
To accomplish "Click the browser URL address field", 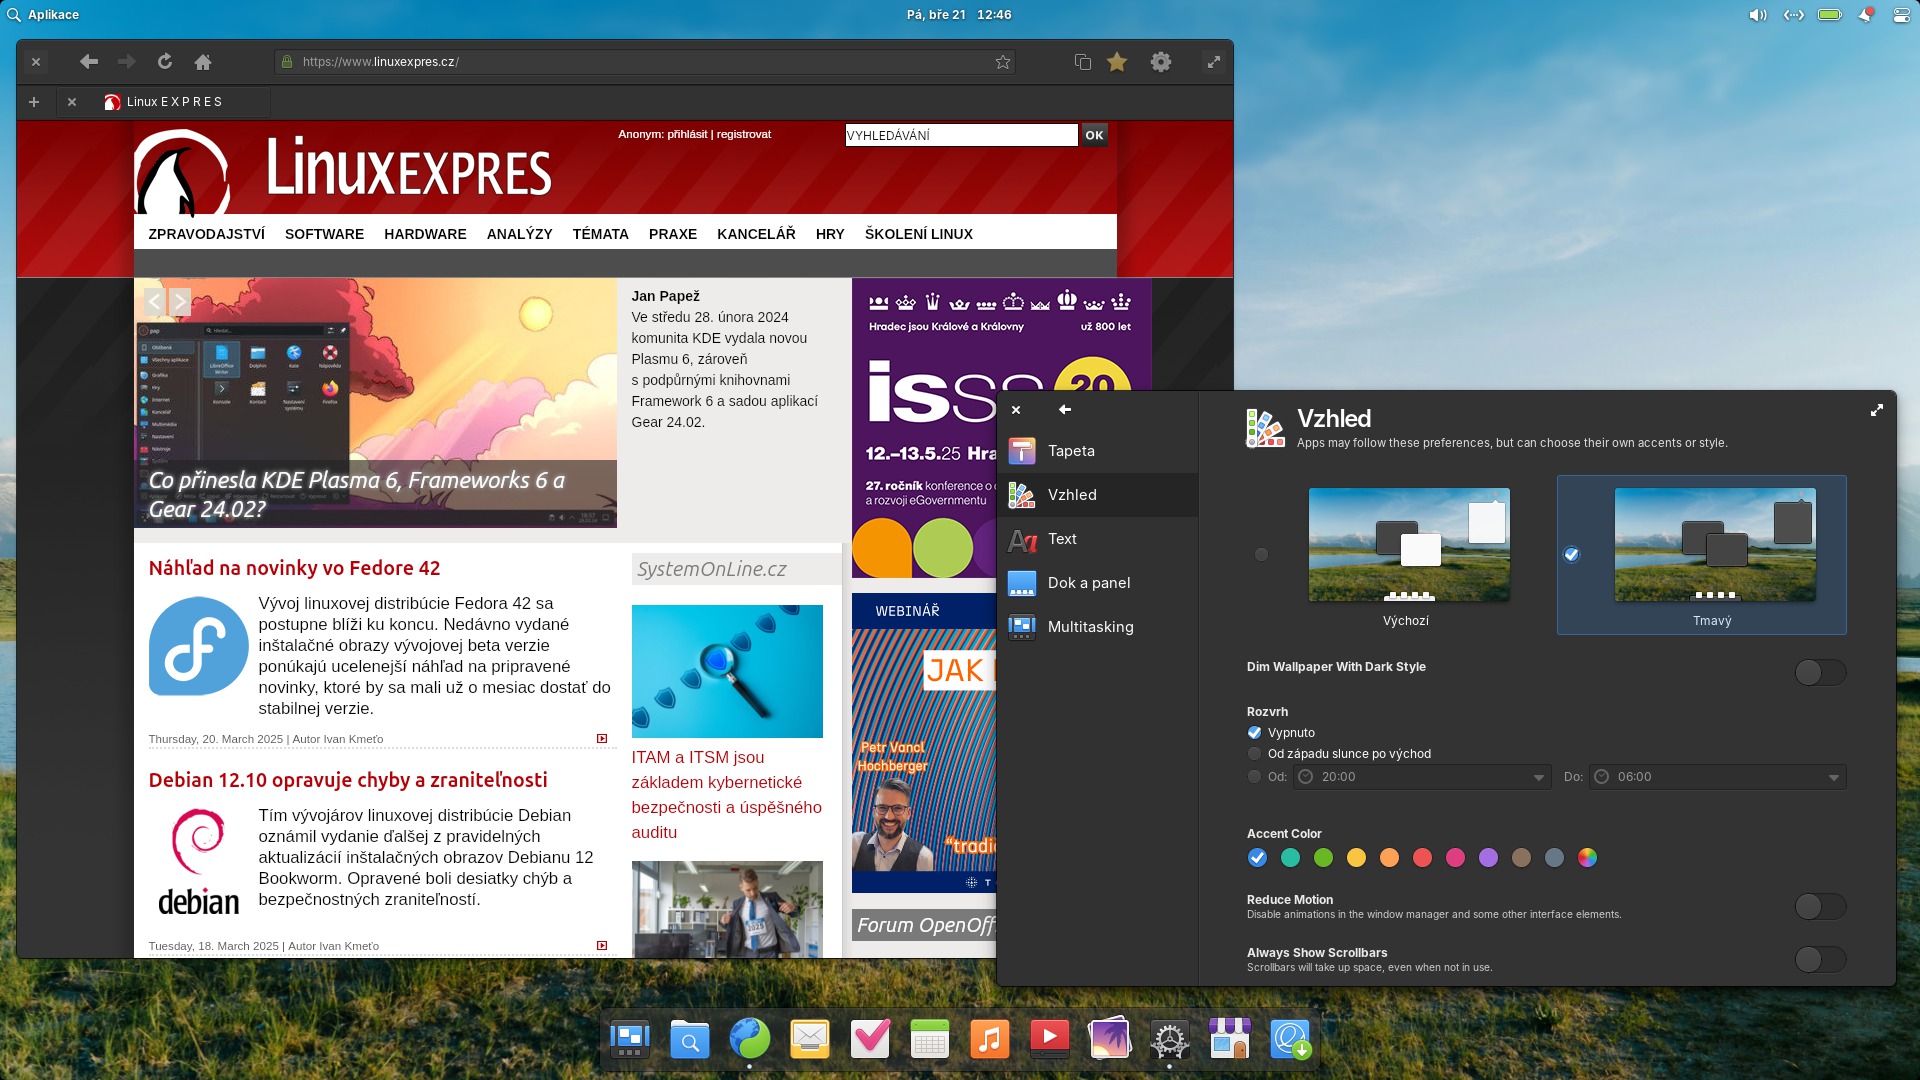I will [x=645, y=62].
